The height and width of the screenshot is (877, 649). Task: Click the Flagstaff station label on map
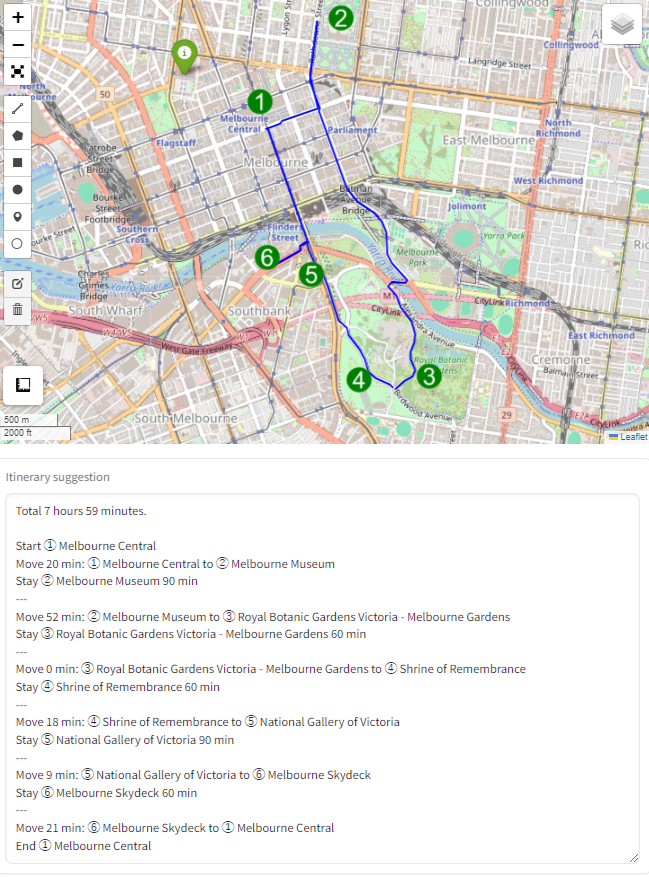(x=176, y=143)
